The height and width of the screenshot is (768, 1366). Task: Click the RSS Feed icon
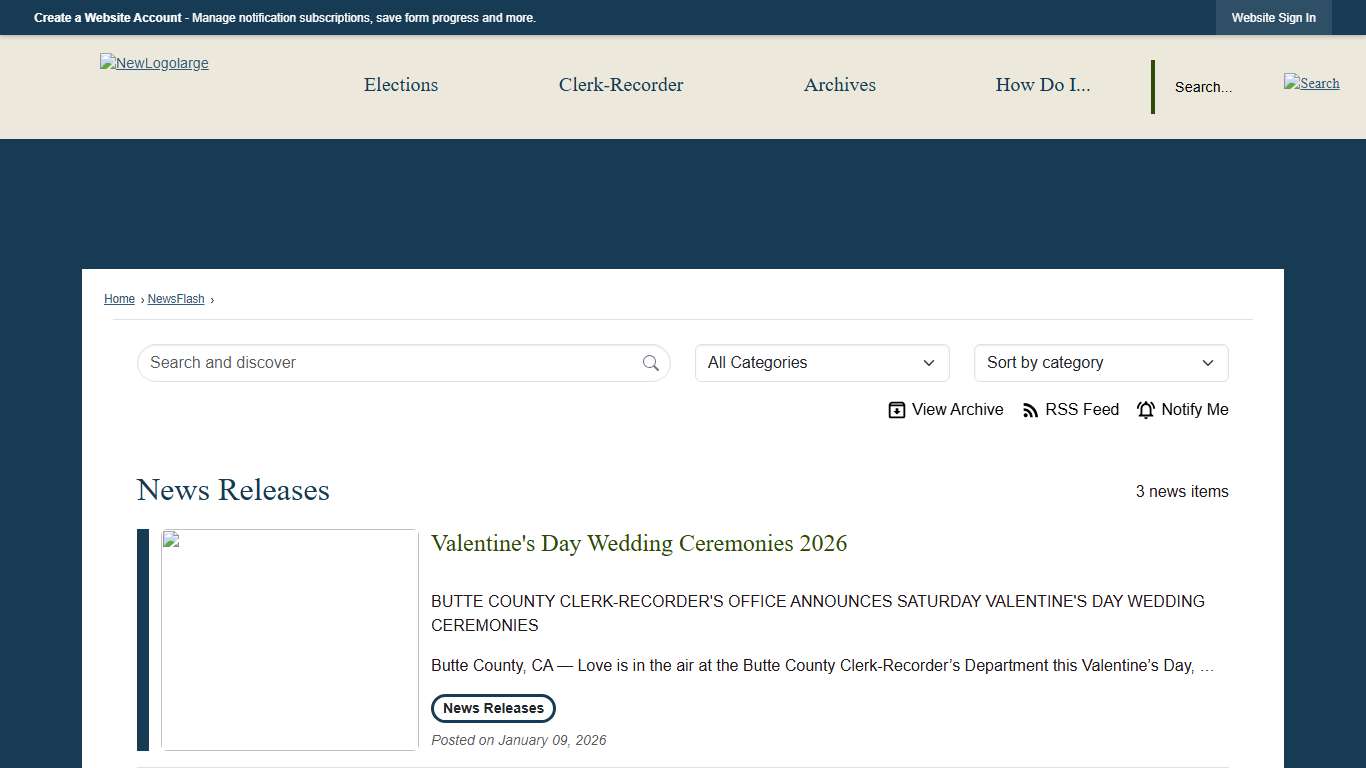[x=1030, y=409]
